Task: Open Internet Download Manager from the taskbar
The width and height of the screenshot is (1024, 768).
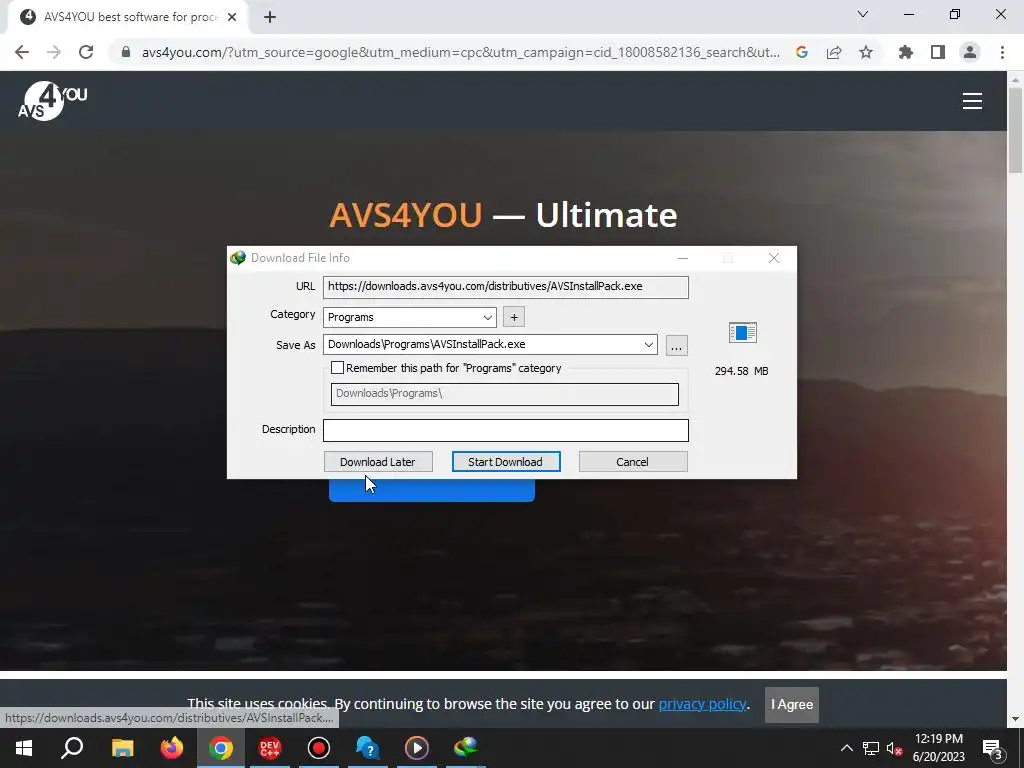Action: [x=466, y=748]
